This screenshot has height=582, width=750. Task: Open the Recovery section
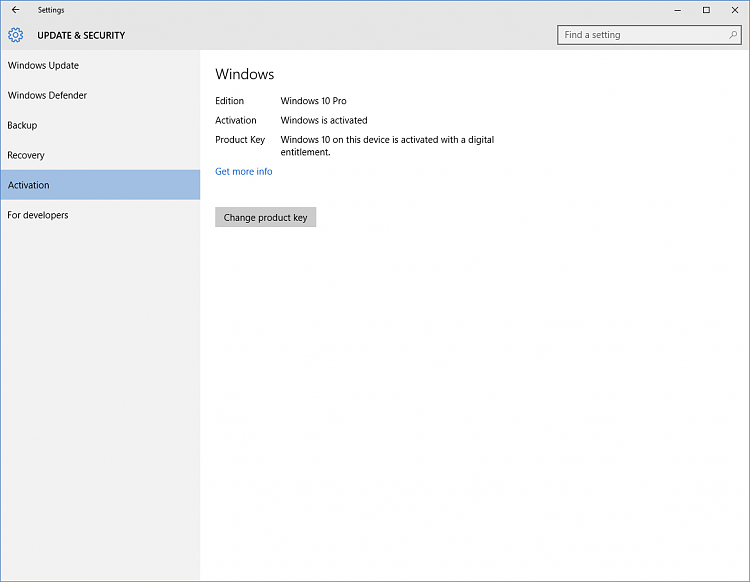[x=100, y=155]
